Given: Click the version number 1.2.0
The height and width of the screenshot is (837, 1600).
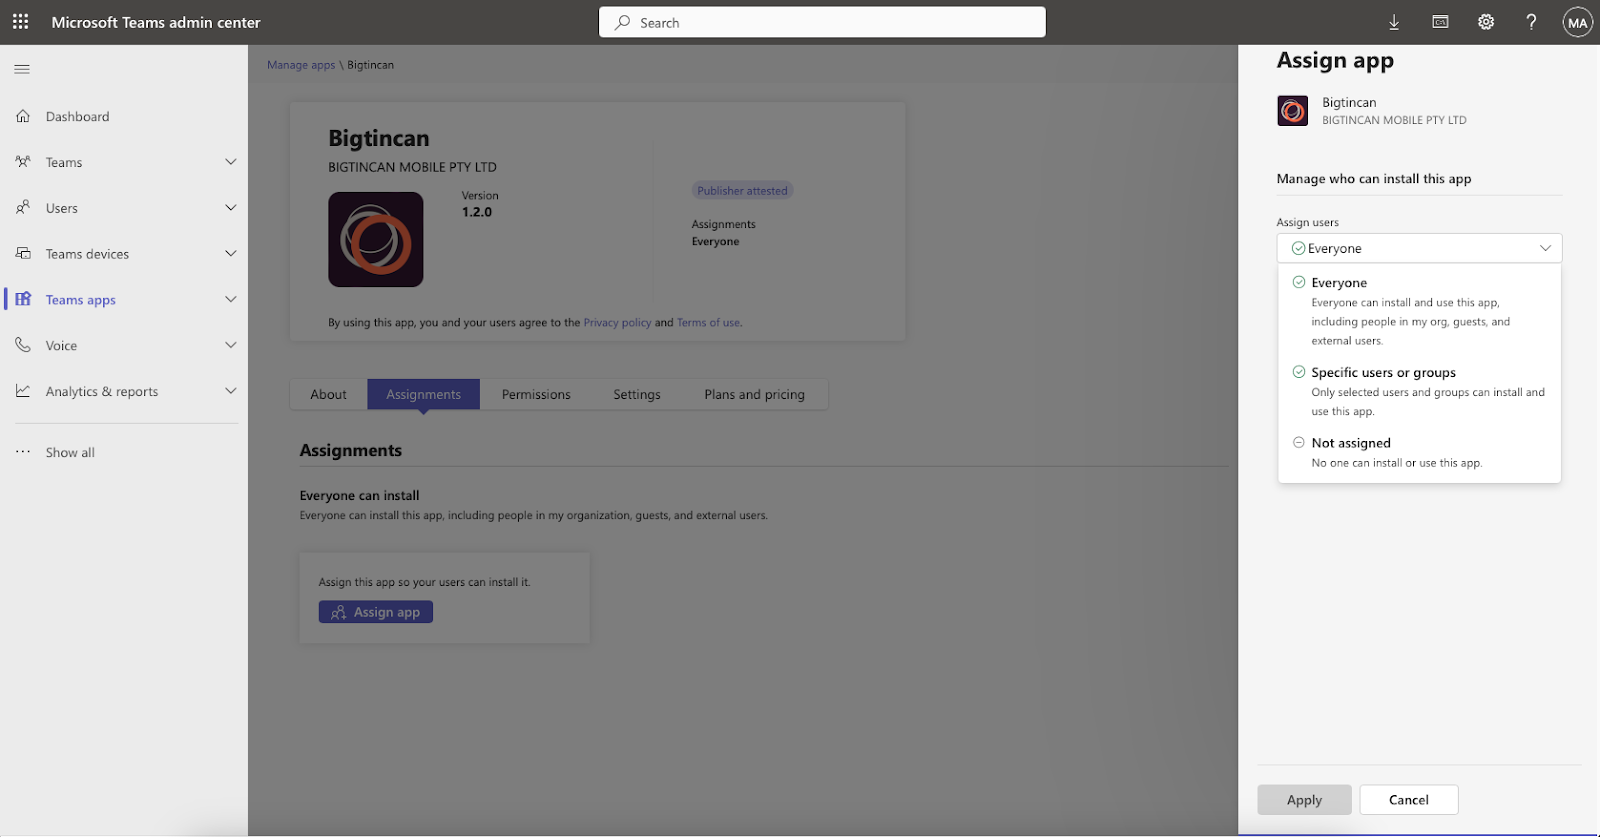Looking at the screenshot, I should pyautogui.click(x=477, y=212).
